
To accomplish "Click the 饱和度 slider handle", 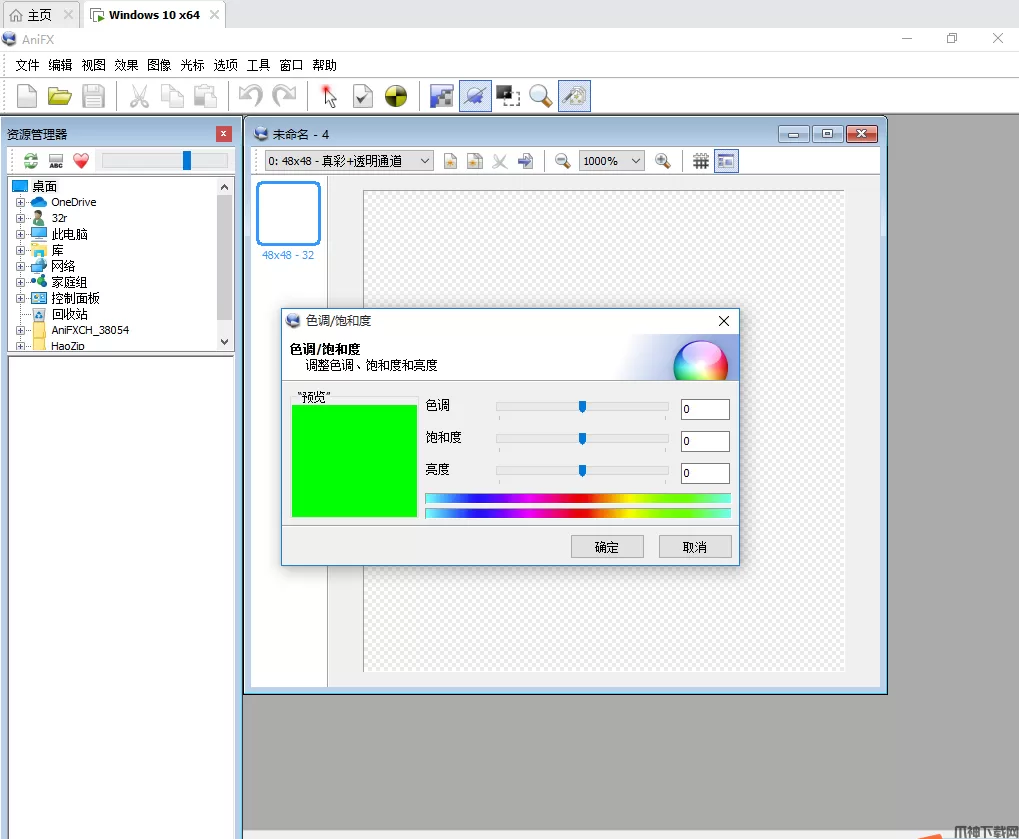I will pos(582,438).
